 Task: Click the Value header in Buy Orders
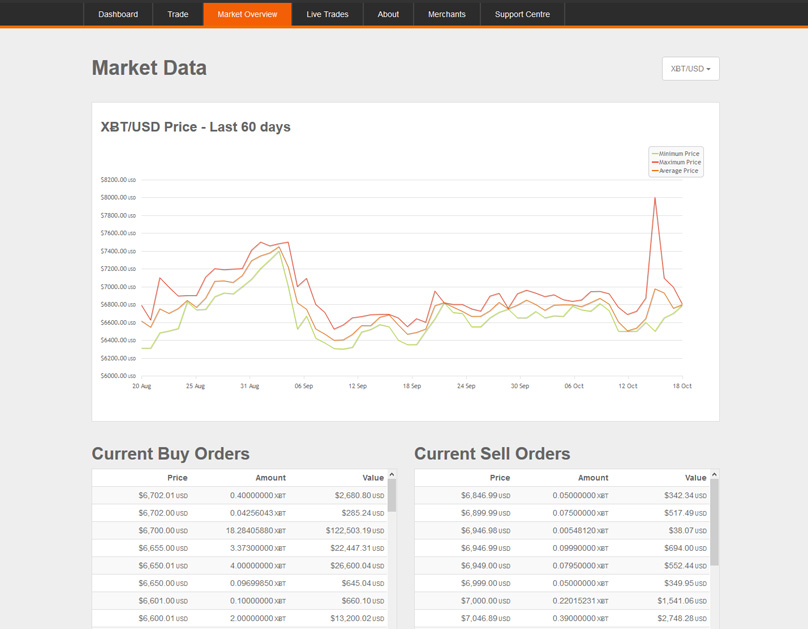point(373,478)
